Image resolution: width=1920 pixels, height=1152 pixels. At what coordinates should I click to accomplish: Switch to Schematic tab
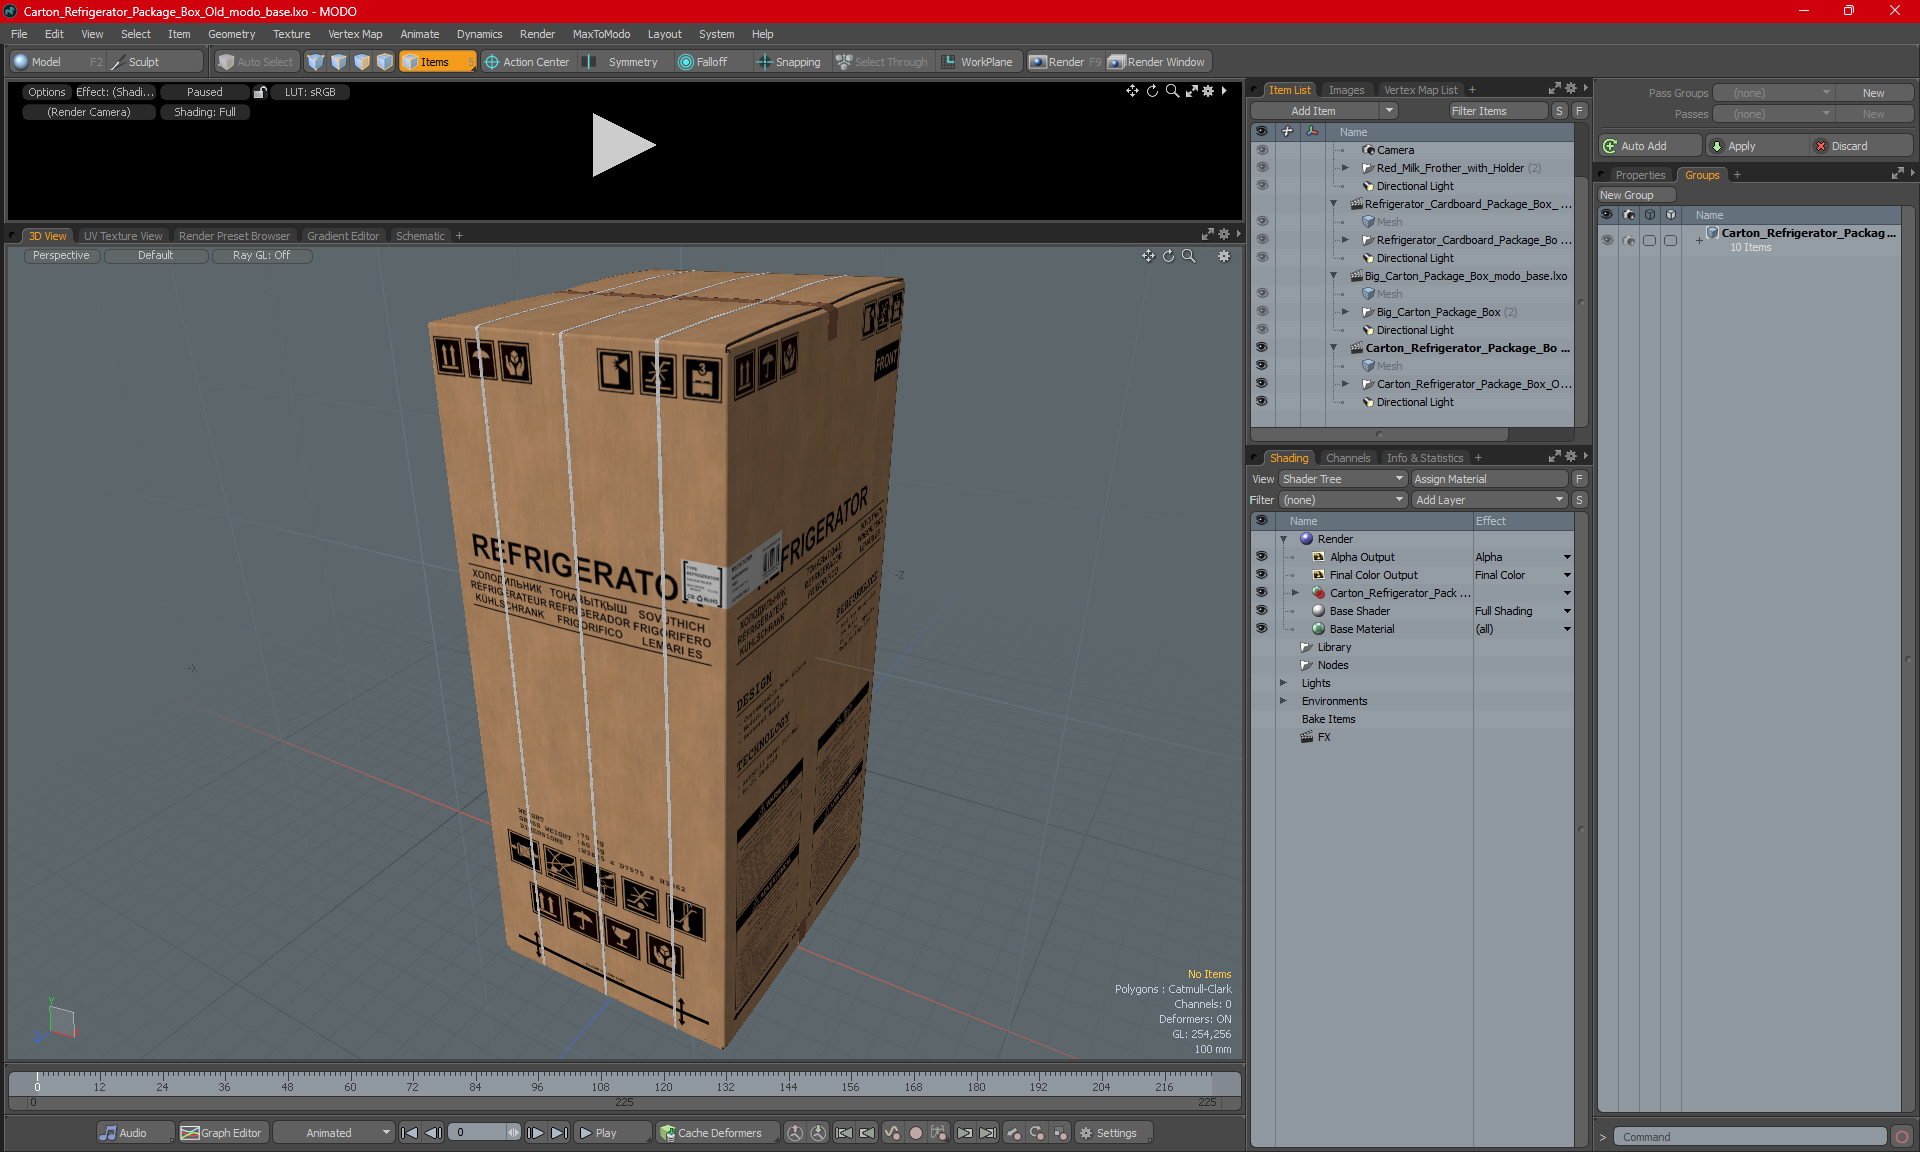point(420,236)
